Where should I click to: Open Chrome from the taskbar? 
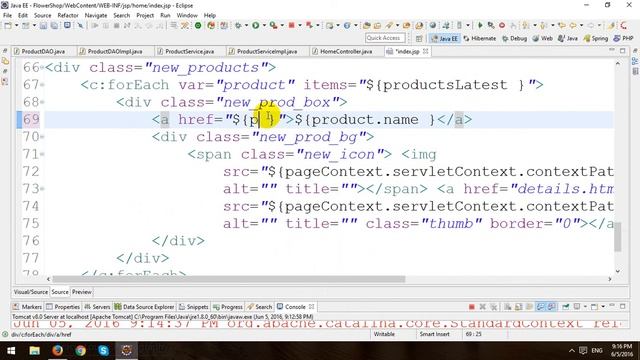tap(80, 350)
